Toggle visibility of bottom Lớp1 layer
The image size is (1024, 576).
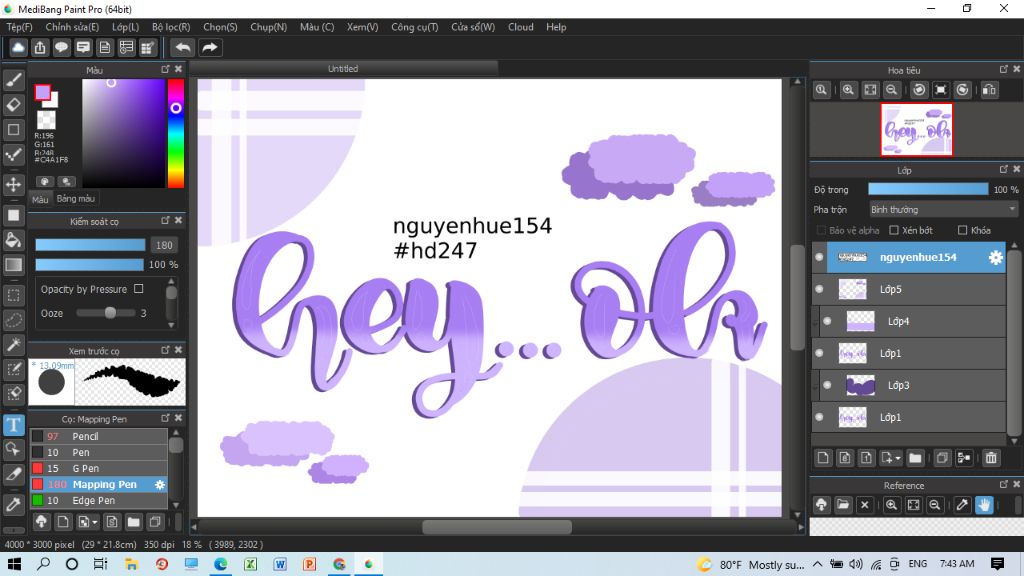click(819, 417)
